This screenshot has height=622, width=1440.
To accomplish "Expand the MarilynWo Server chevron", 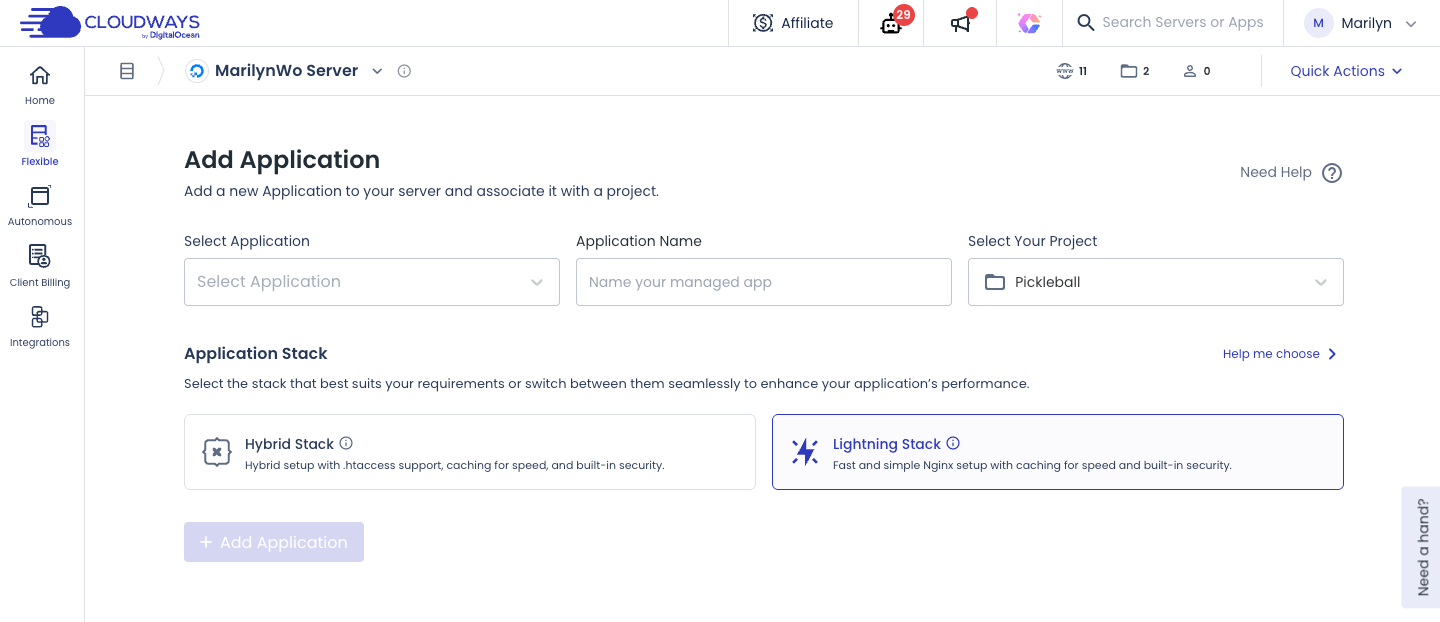I will (x=377, y=71).
